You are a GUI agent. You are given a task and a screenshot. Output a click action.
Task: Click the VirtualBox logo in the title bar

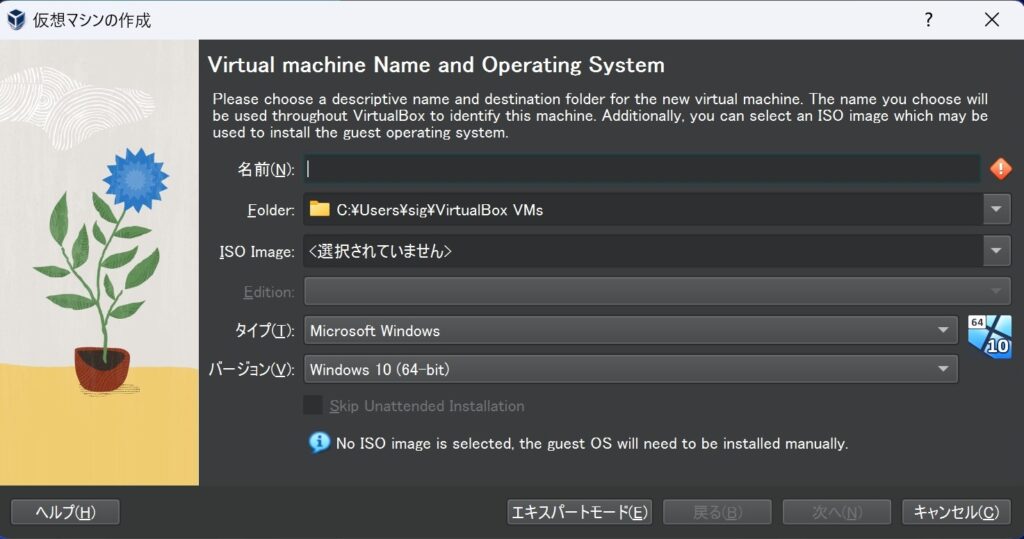point(16,19)
